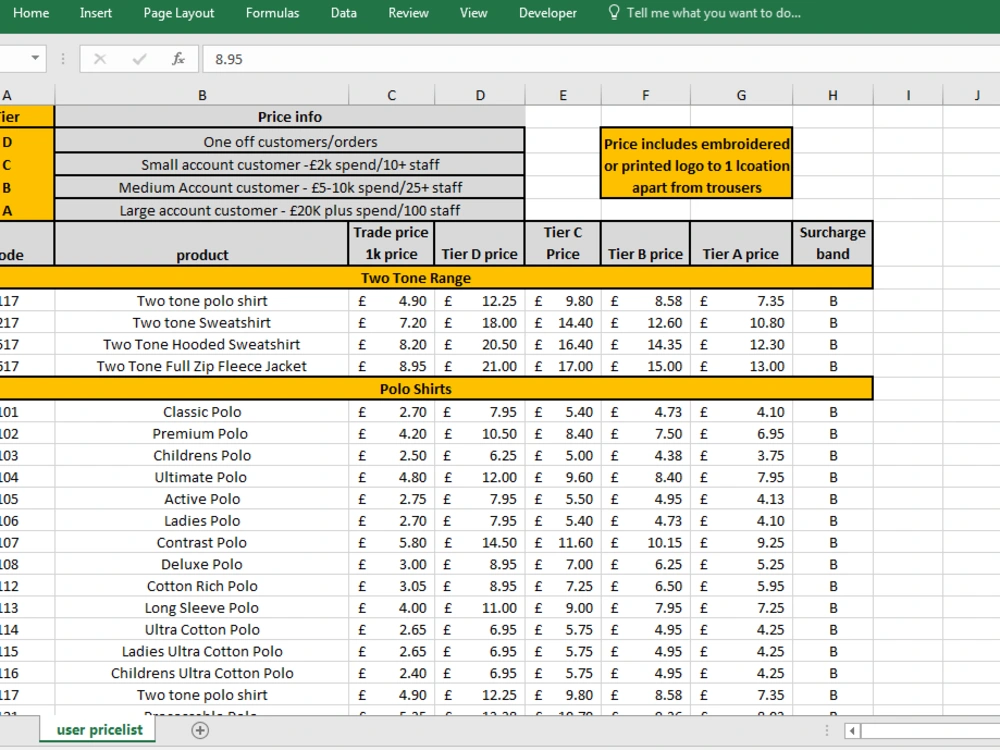Add a new worksheet with the plus icon
The width and height of the screenshot is (1000, 750).
(x=199, y=731)
